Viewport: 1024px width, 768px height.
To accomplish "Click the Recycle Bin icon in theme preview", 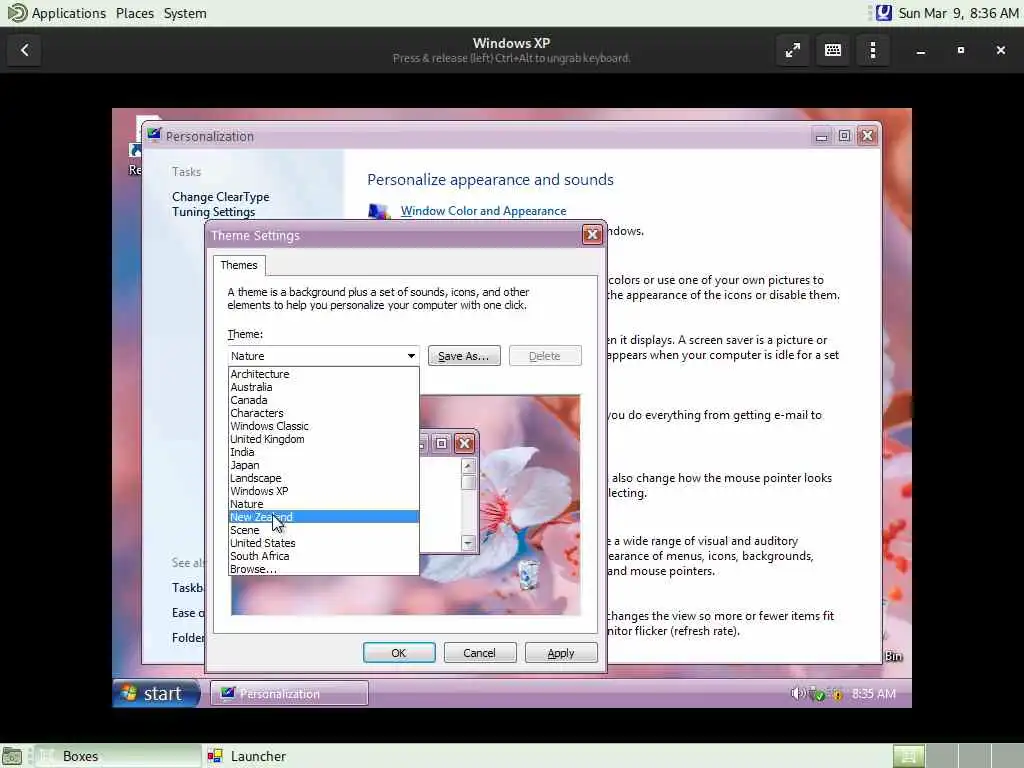I will point(529,575).
